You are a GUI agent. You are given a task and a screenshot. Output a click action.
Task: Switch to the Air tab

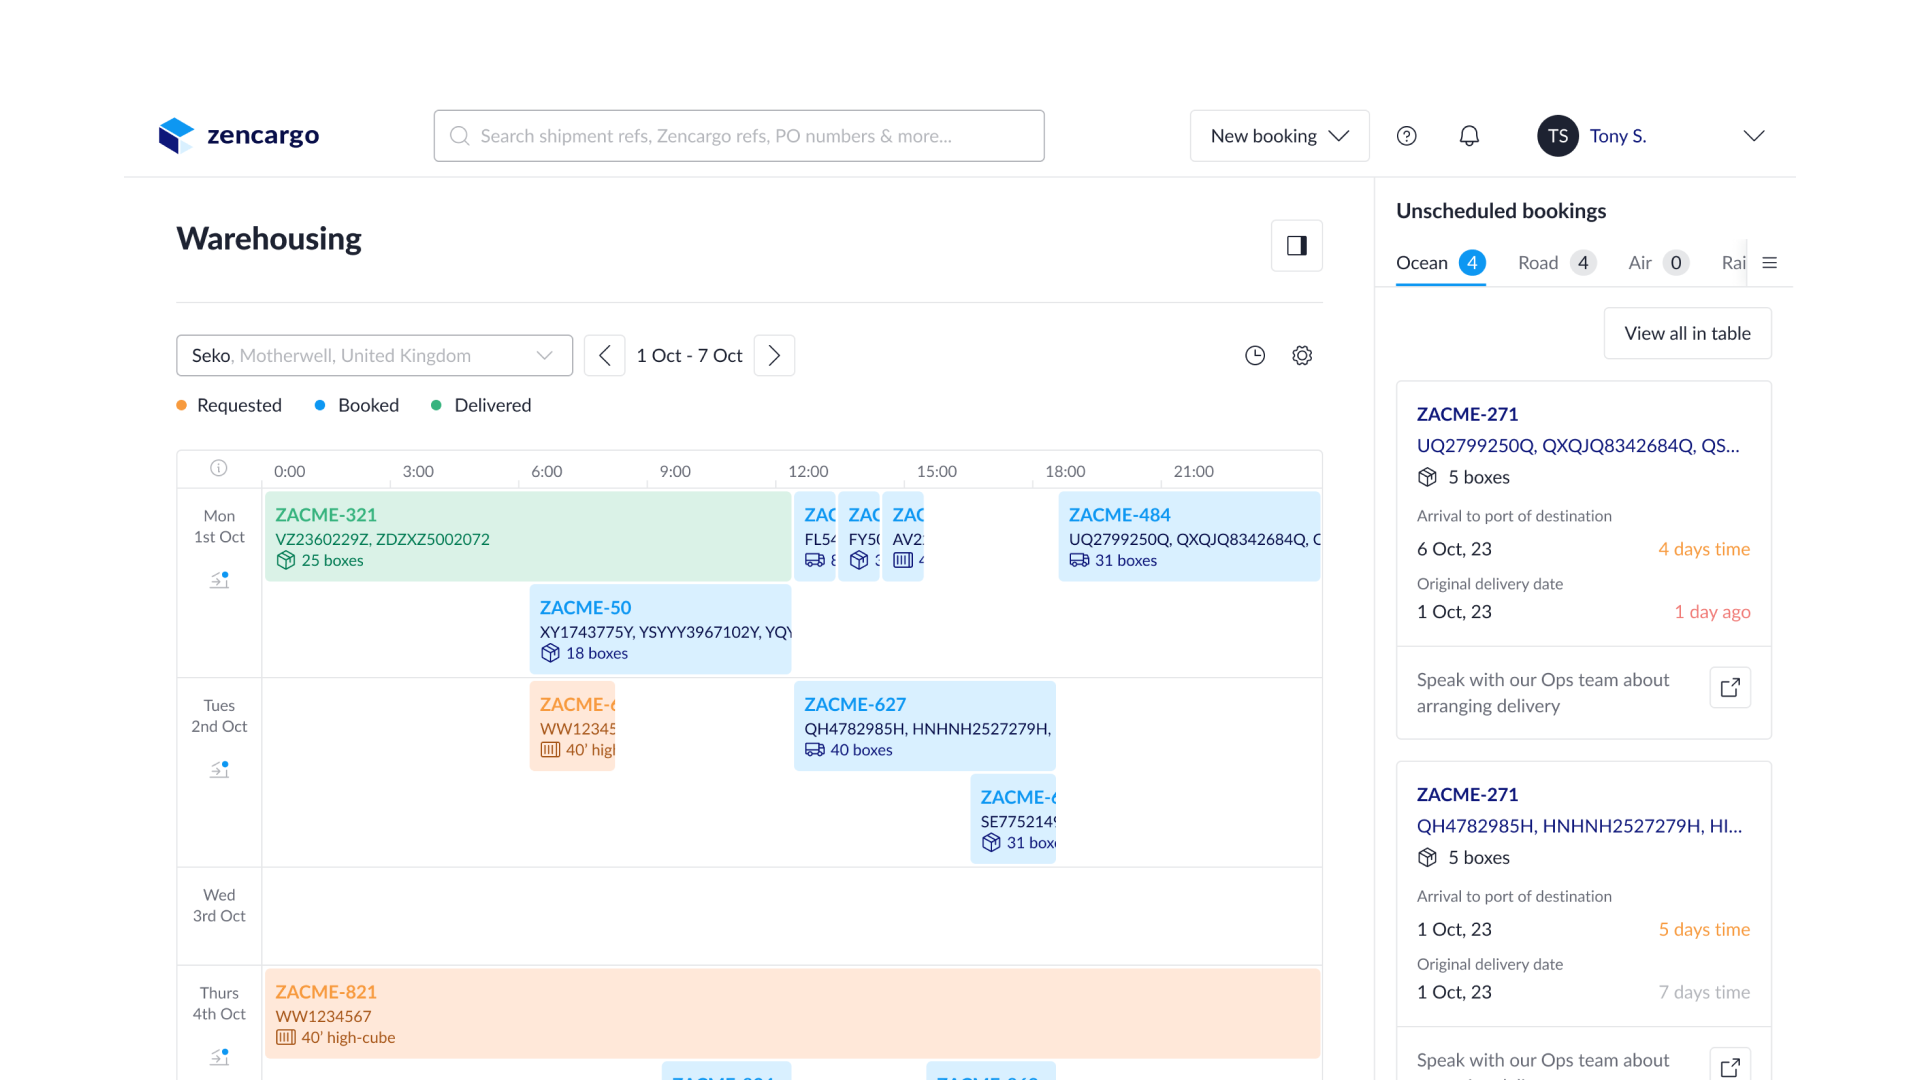click(x=1658, y=263)
